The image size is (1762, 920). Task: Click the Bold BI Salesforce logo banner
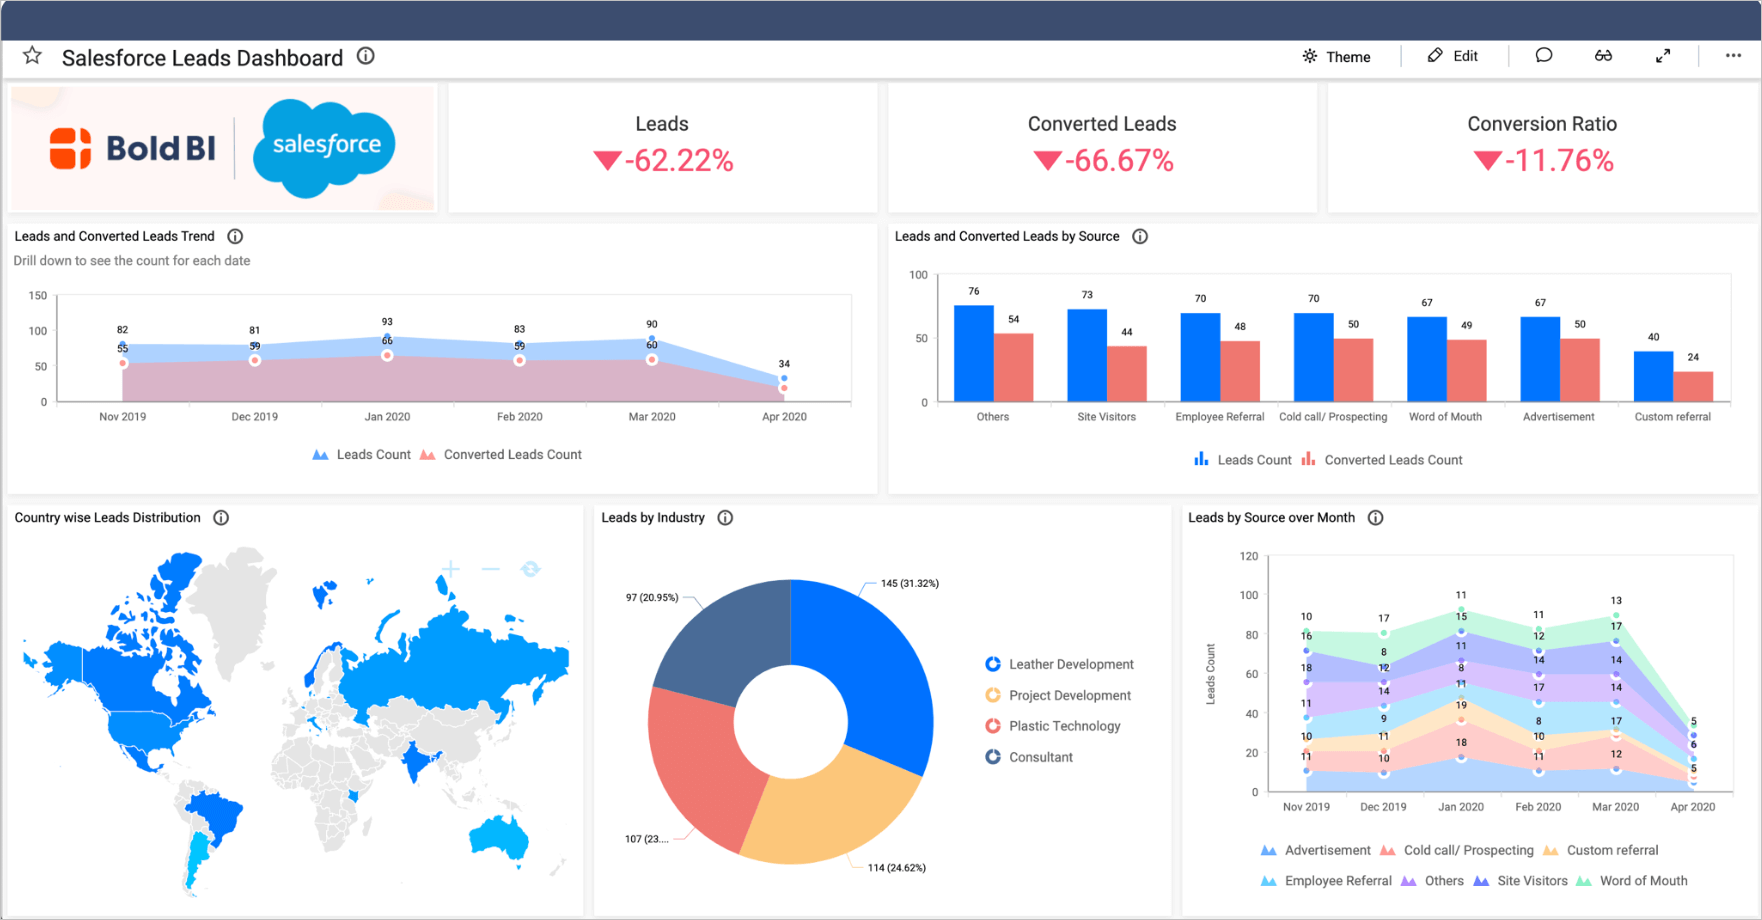[223, 147]
